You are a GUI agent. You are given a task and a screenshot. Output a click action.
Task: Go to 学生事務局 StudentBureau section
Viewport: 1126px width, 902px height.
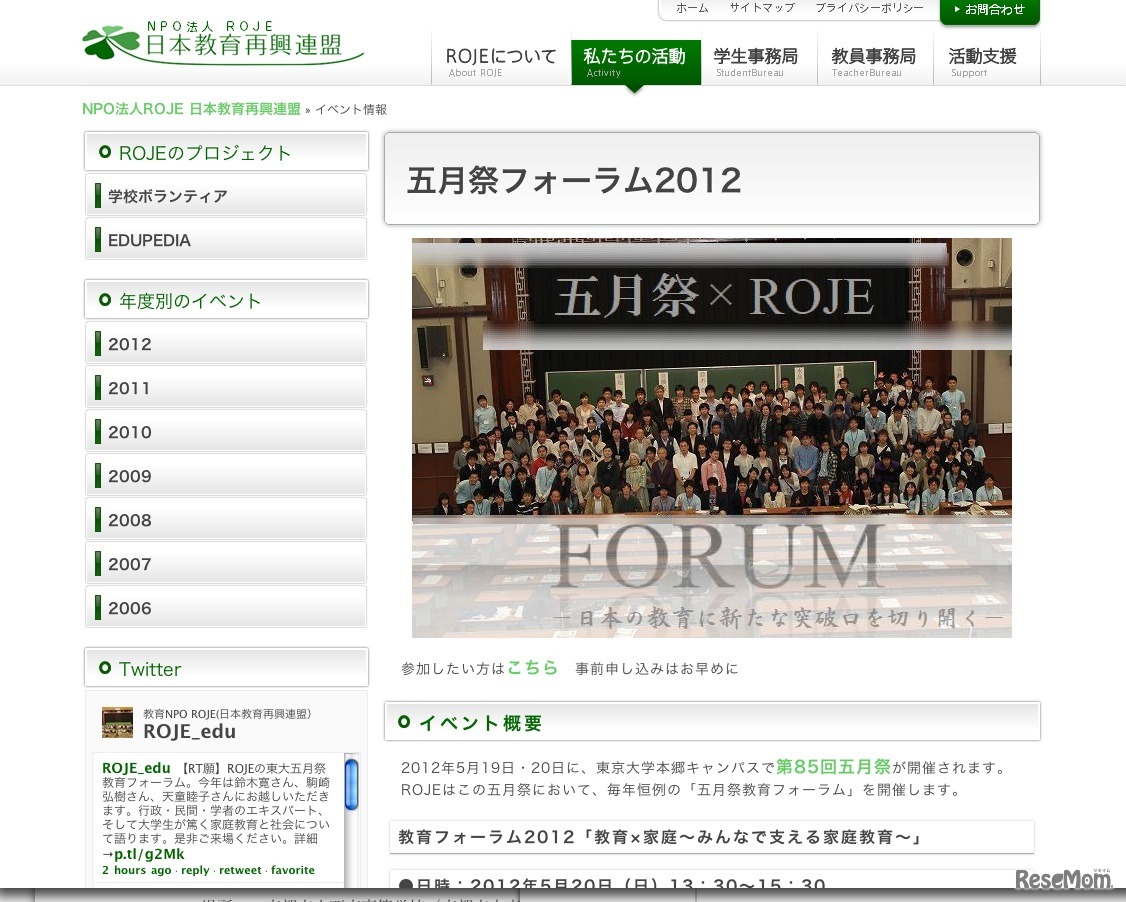(756, 61)
